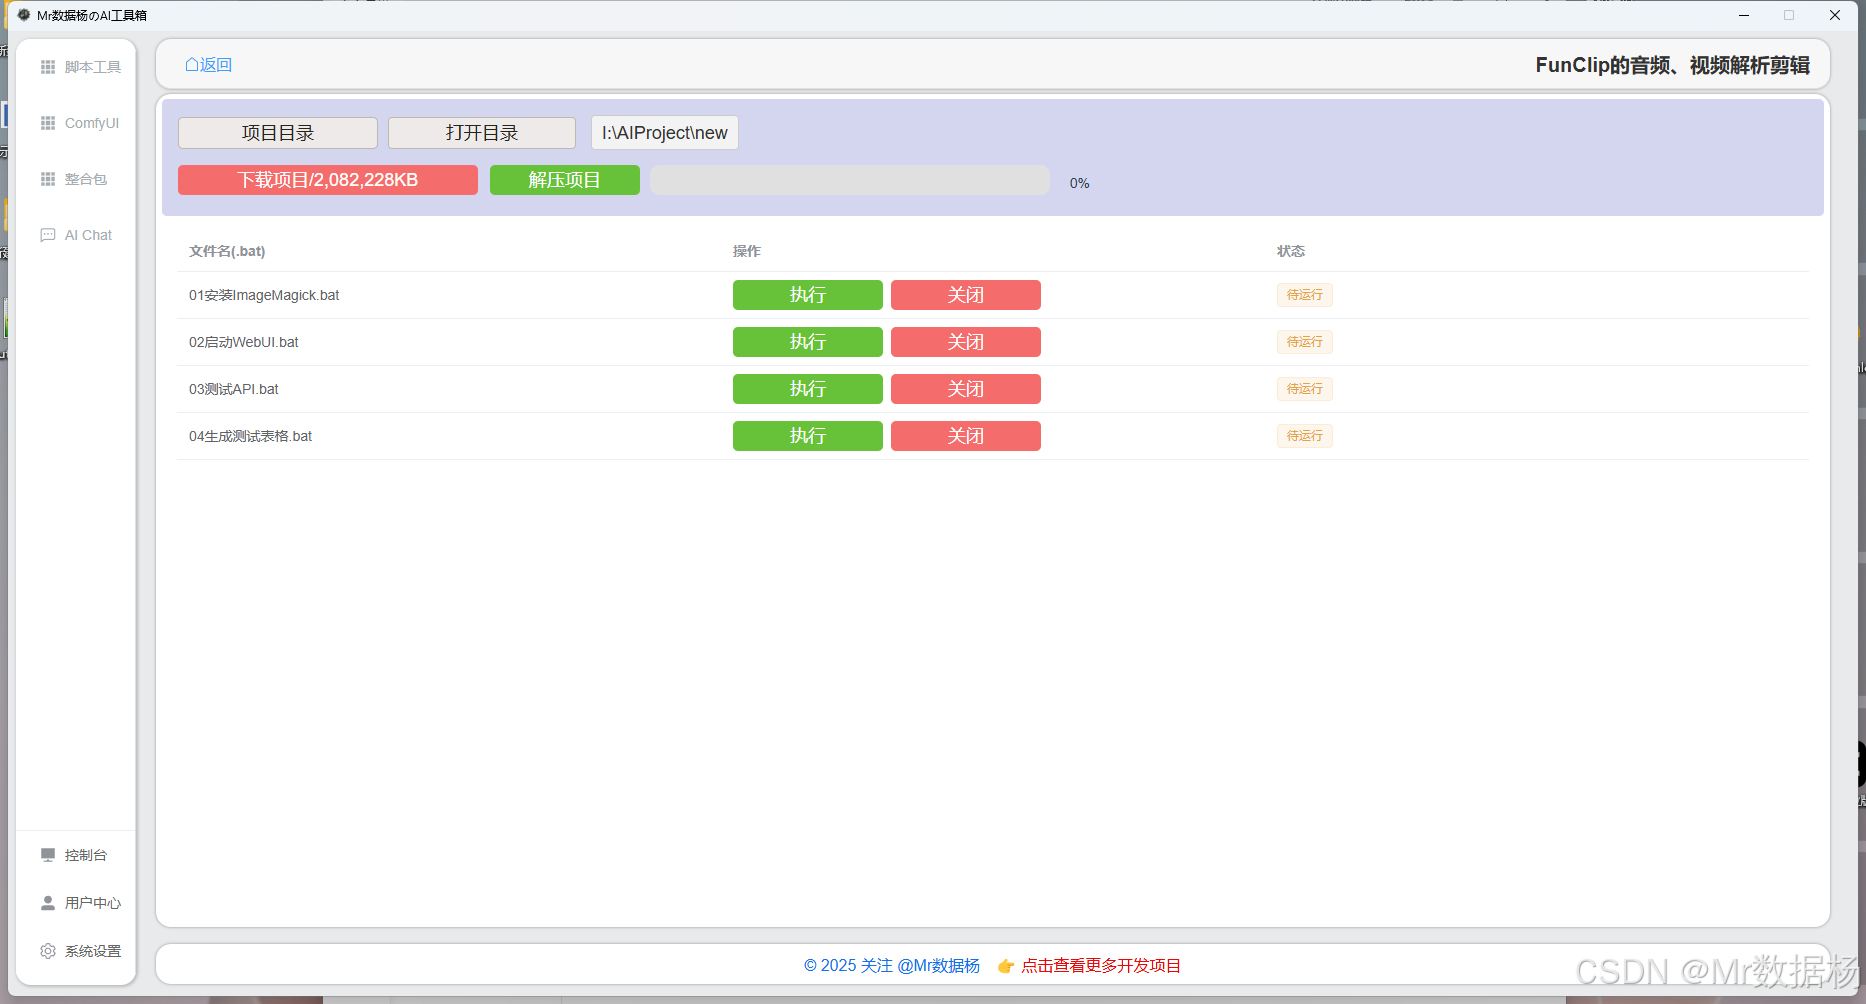The width and height of the screenshot is (1866, 1004).
Task: Run 03测试API.bat with 执行
Action: 808,389
